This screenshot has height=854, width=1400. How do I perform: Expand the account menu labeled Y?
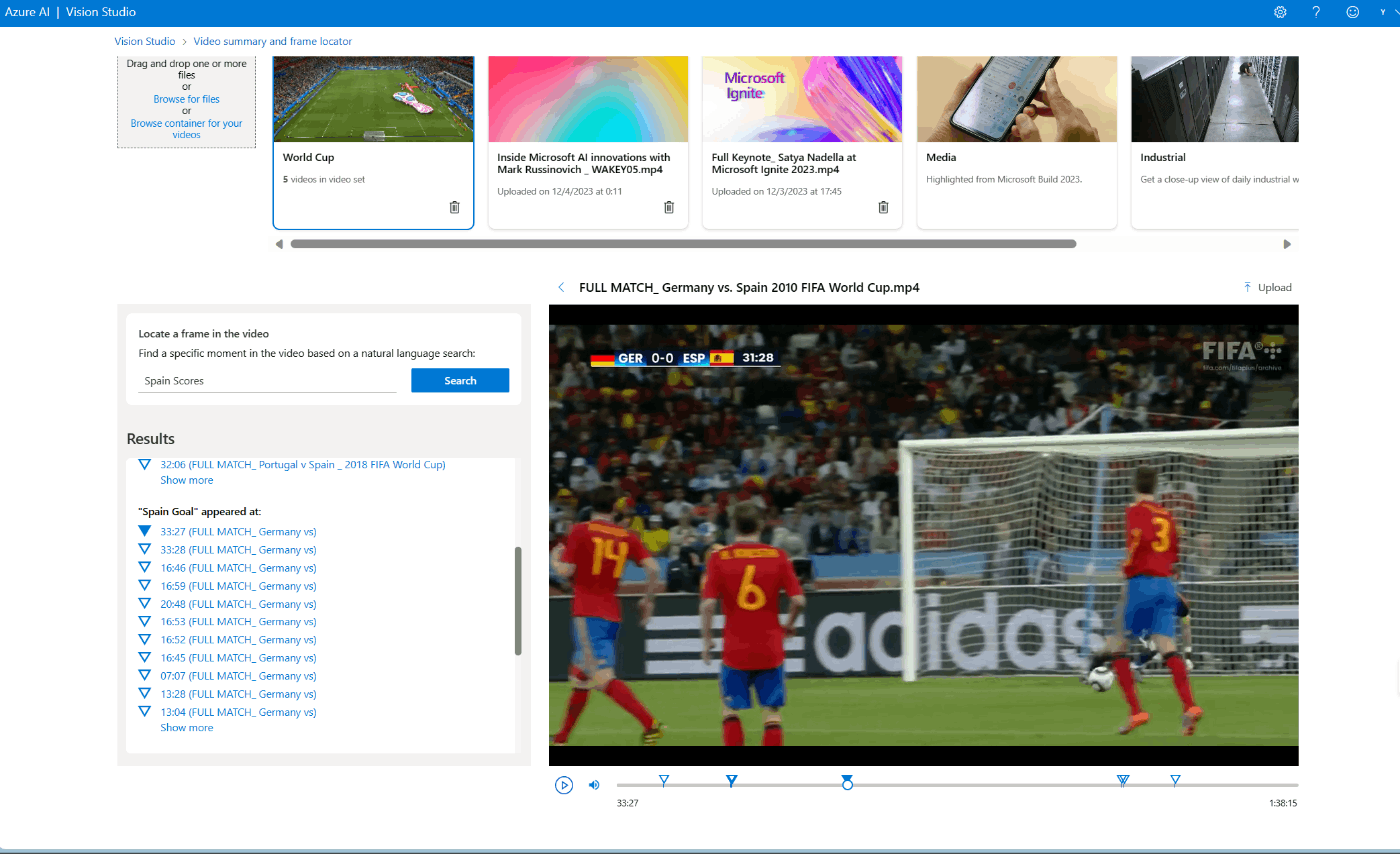click(x=1389, y=12)
